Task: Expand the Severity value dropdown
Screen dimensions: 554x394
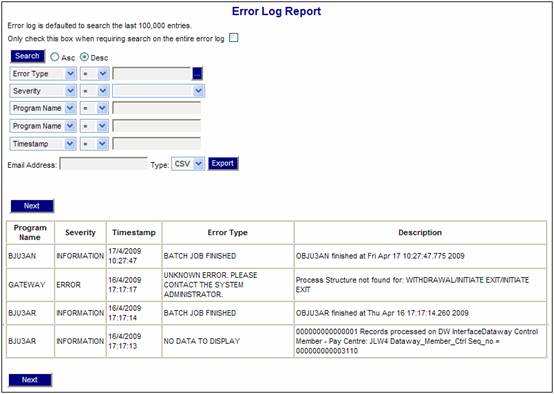Action: pos(158,91)
